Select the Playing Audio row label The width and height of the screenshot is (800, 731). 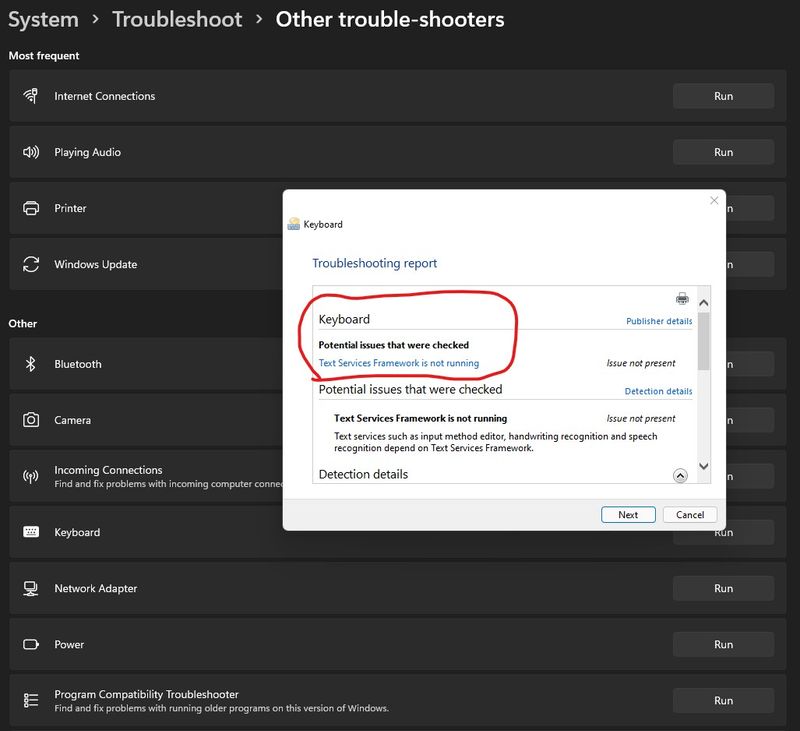click(x=88, y=152)
